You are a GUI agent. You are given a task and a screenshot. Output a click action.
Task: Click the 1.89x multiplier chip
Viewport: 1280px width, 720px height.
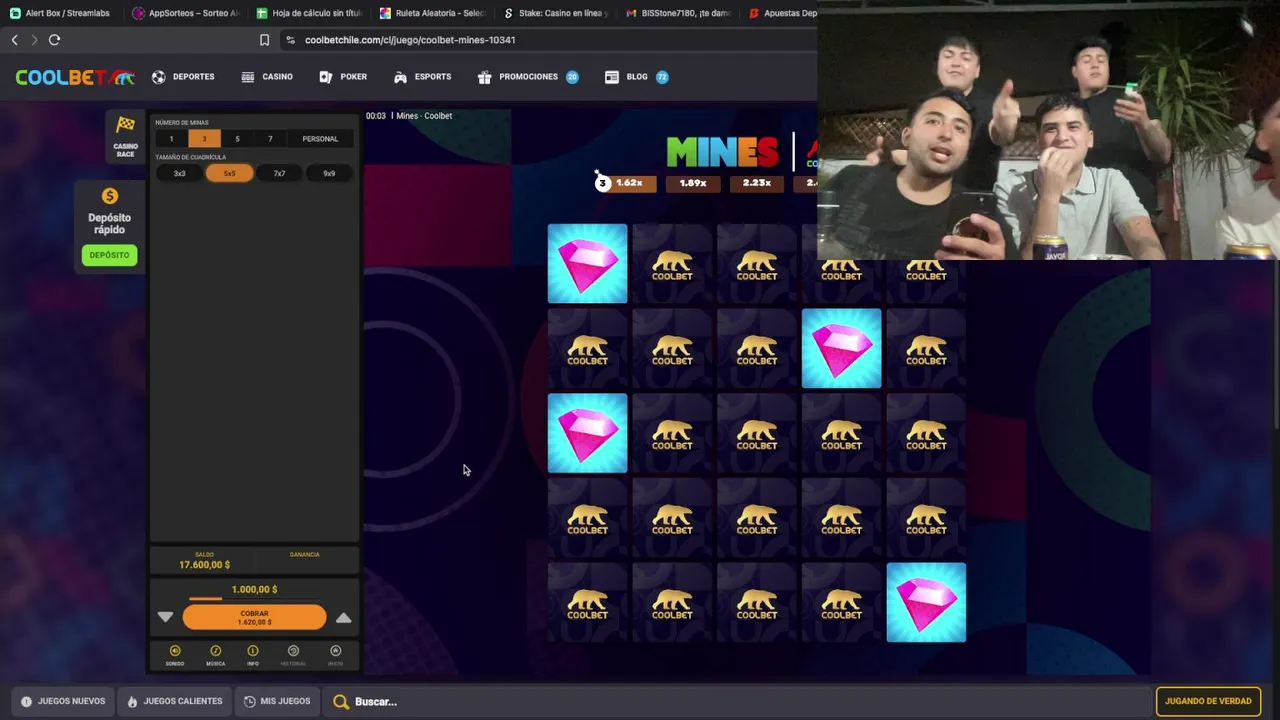[693, 183]
